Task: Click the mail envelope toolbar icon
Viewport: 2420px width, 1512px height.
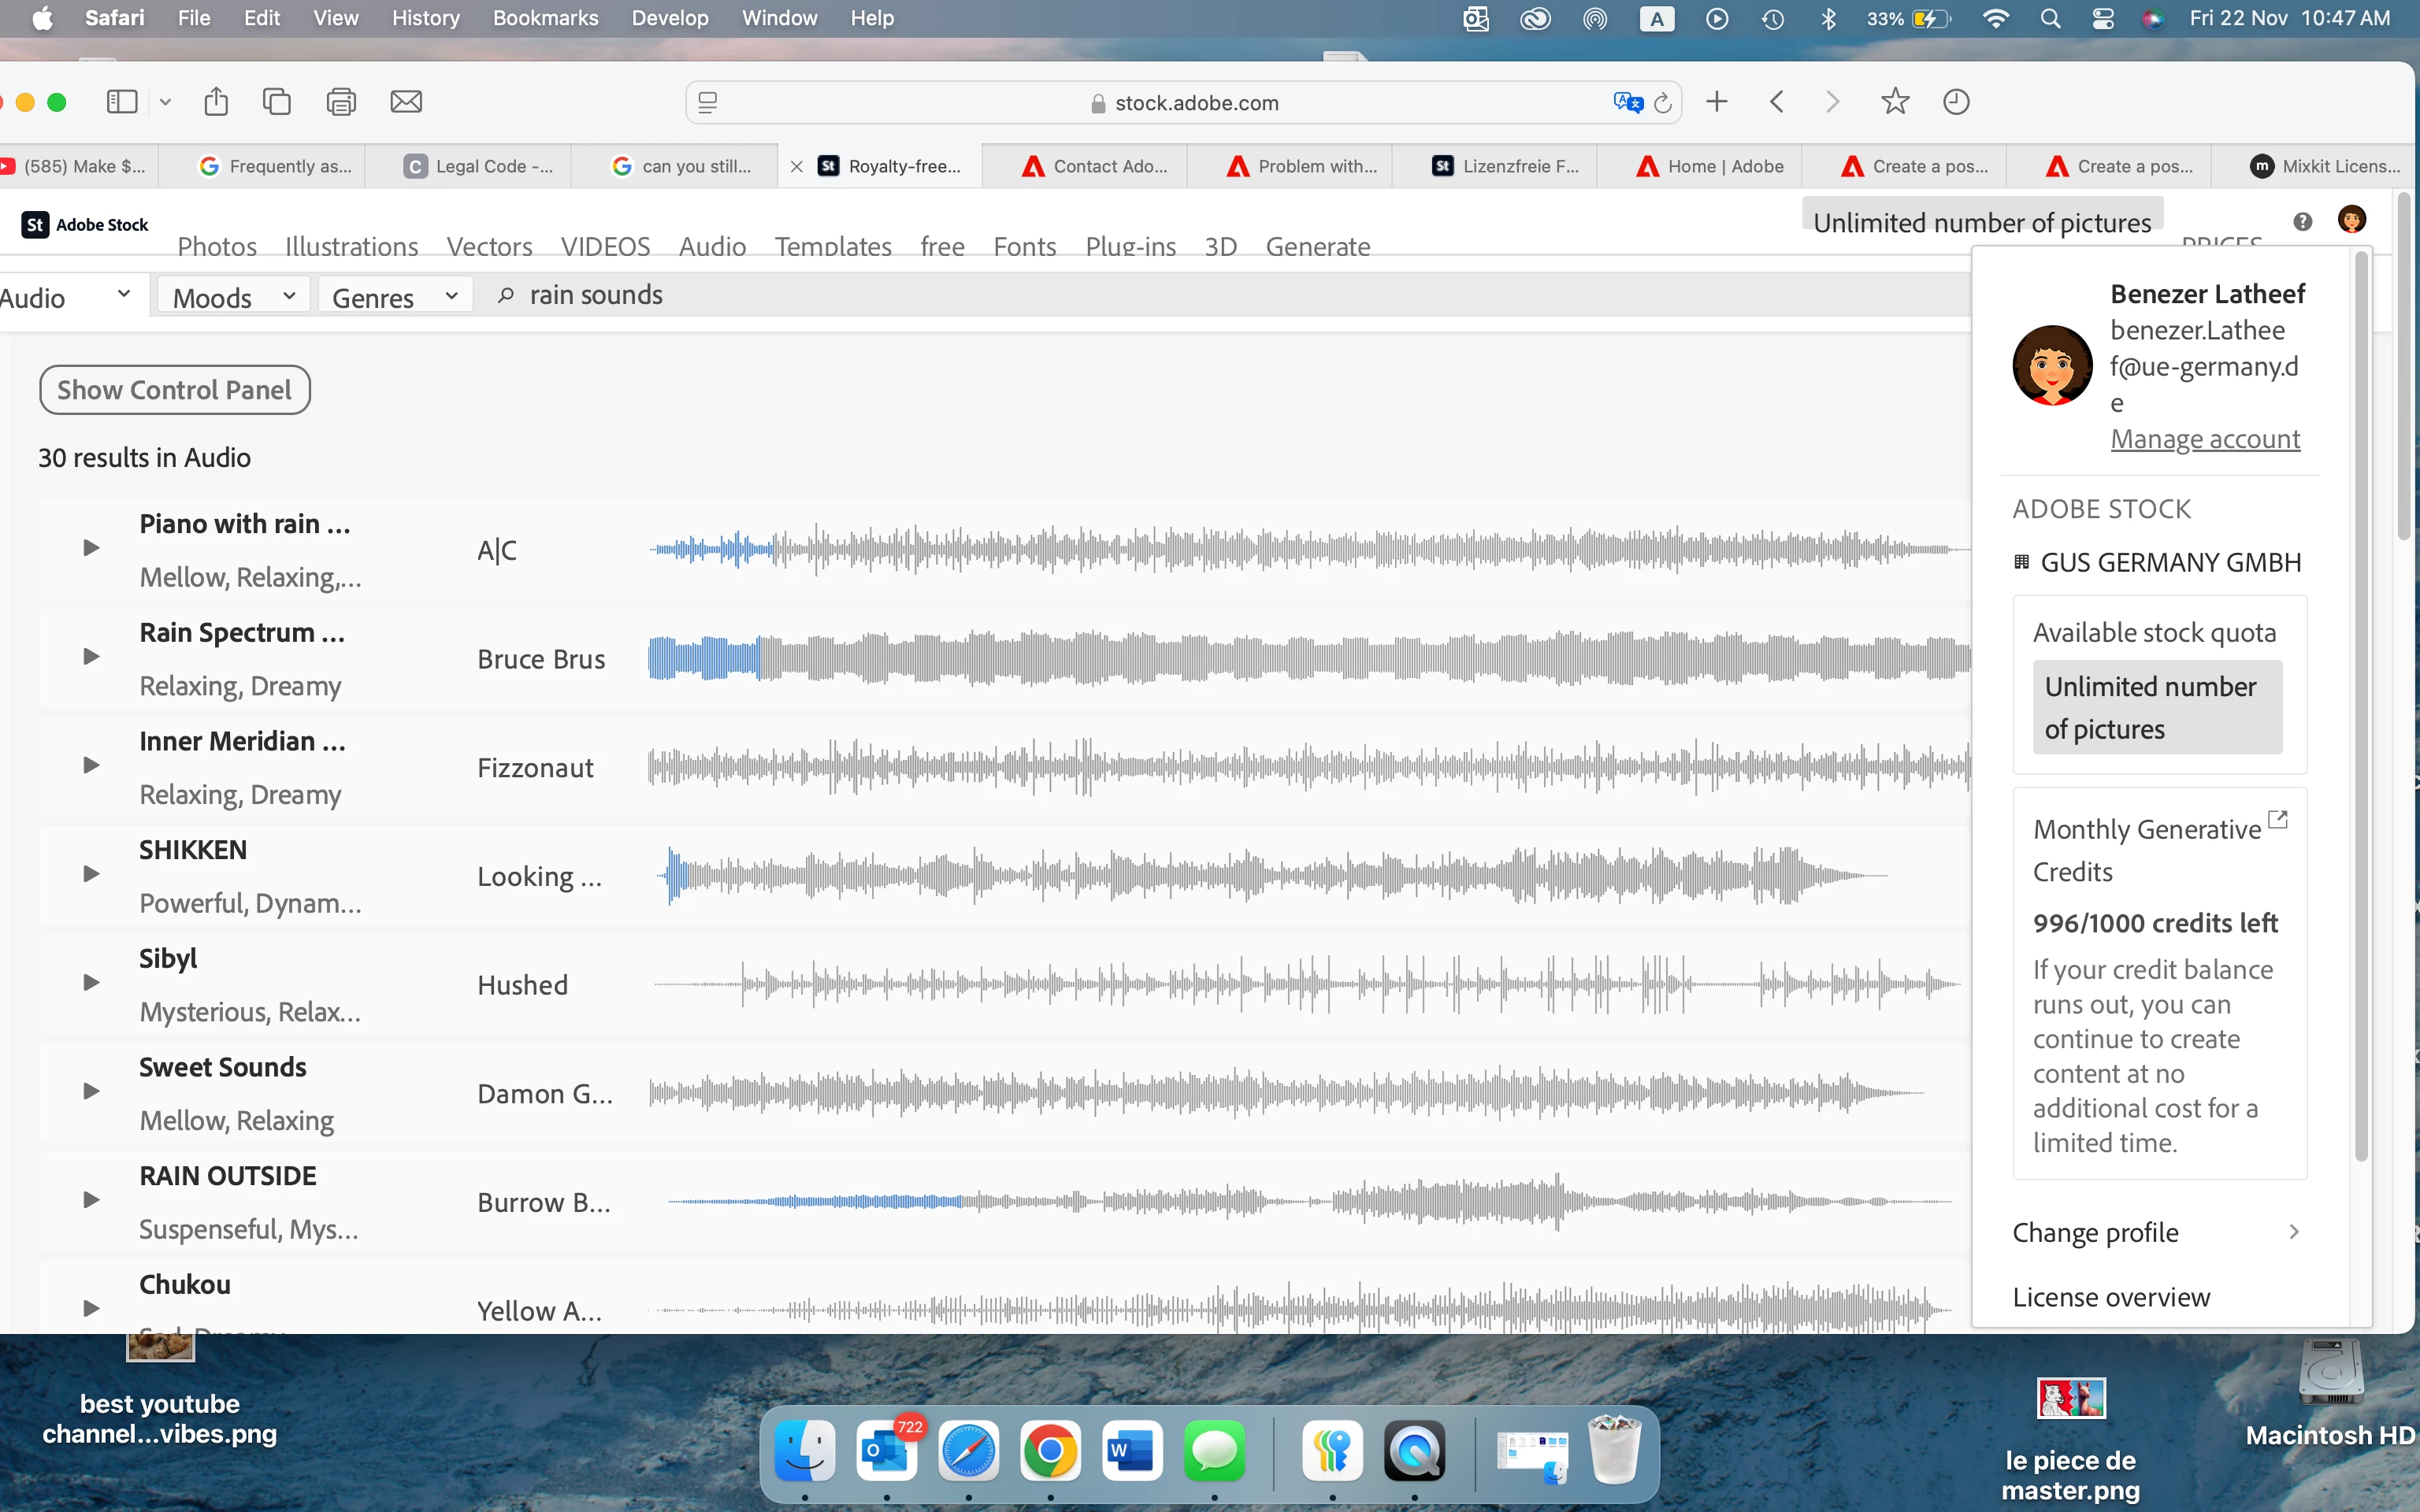Action: tap(406, 102)
